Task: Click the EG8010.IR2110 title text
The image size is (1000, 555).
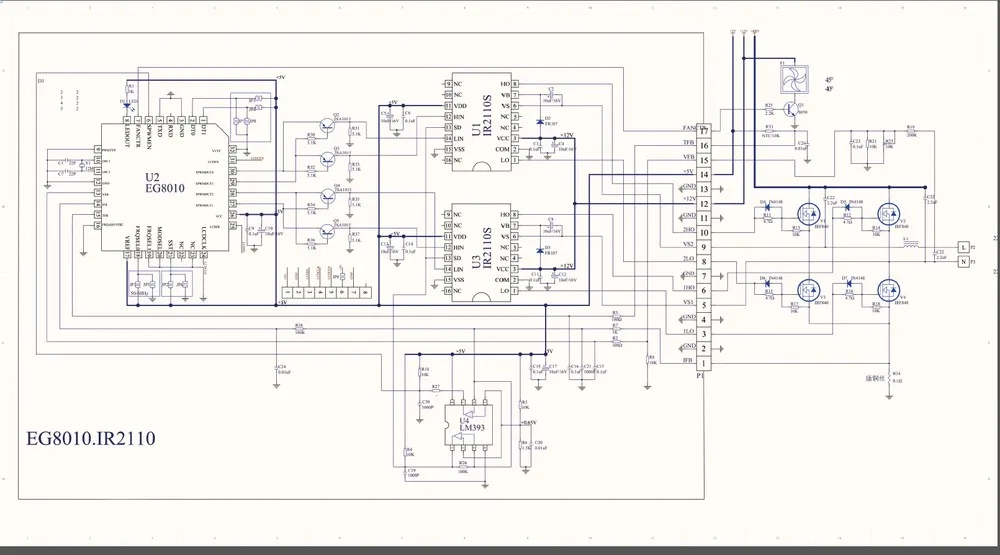Action: 91,439
